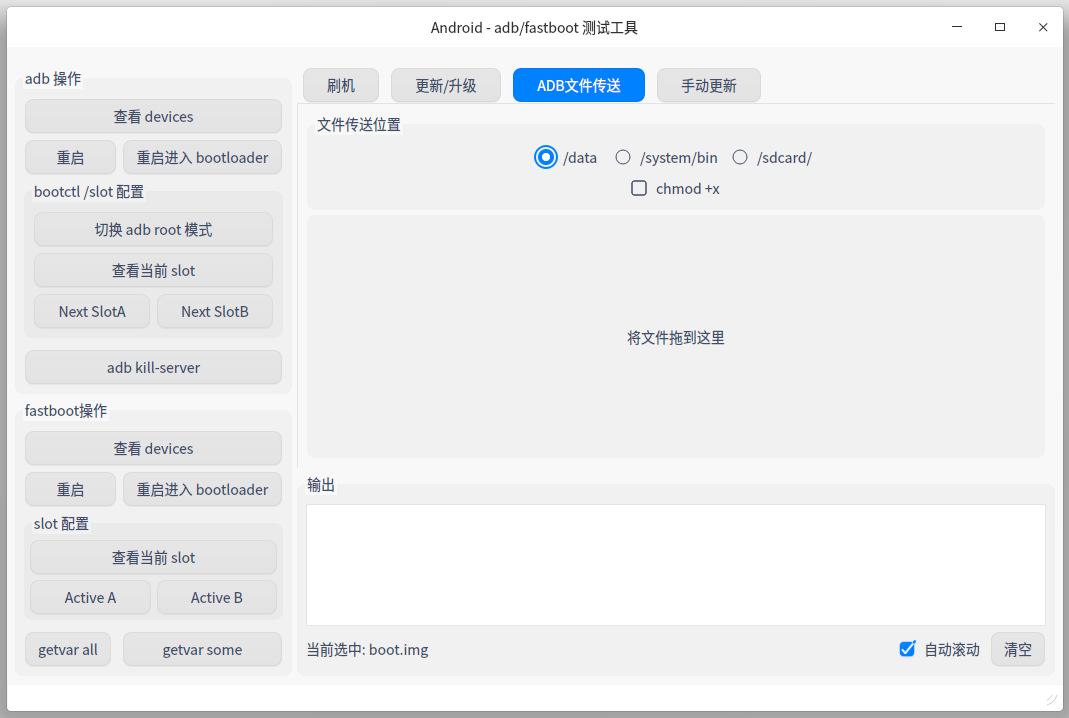1069x718 pixels.
Task: Click inside the 输出 text area
Action: coord(676,565)
